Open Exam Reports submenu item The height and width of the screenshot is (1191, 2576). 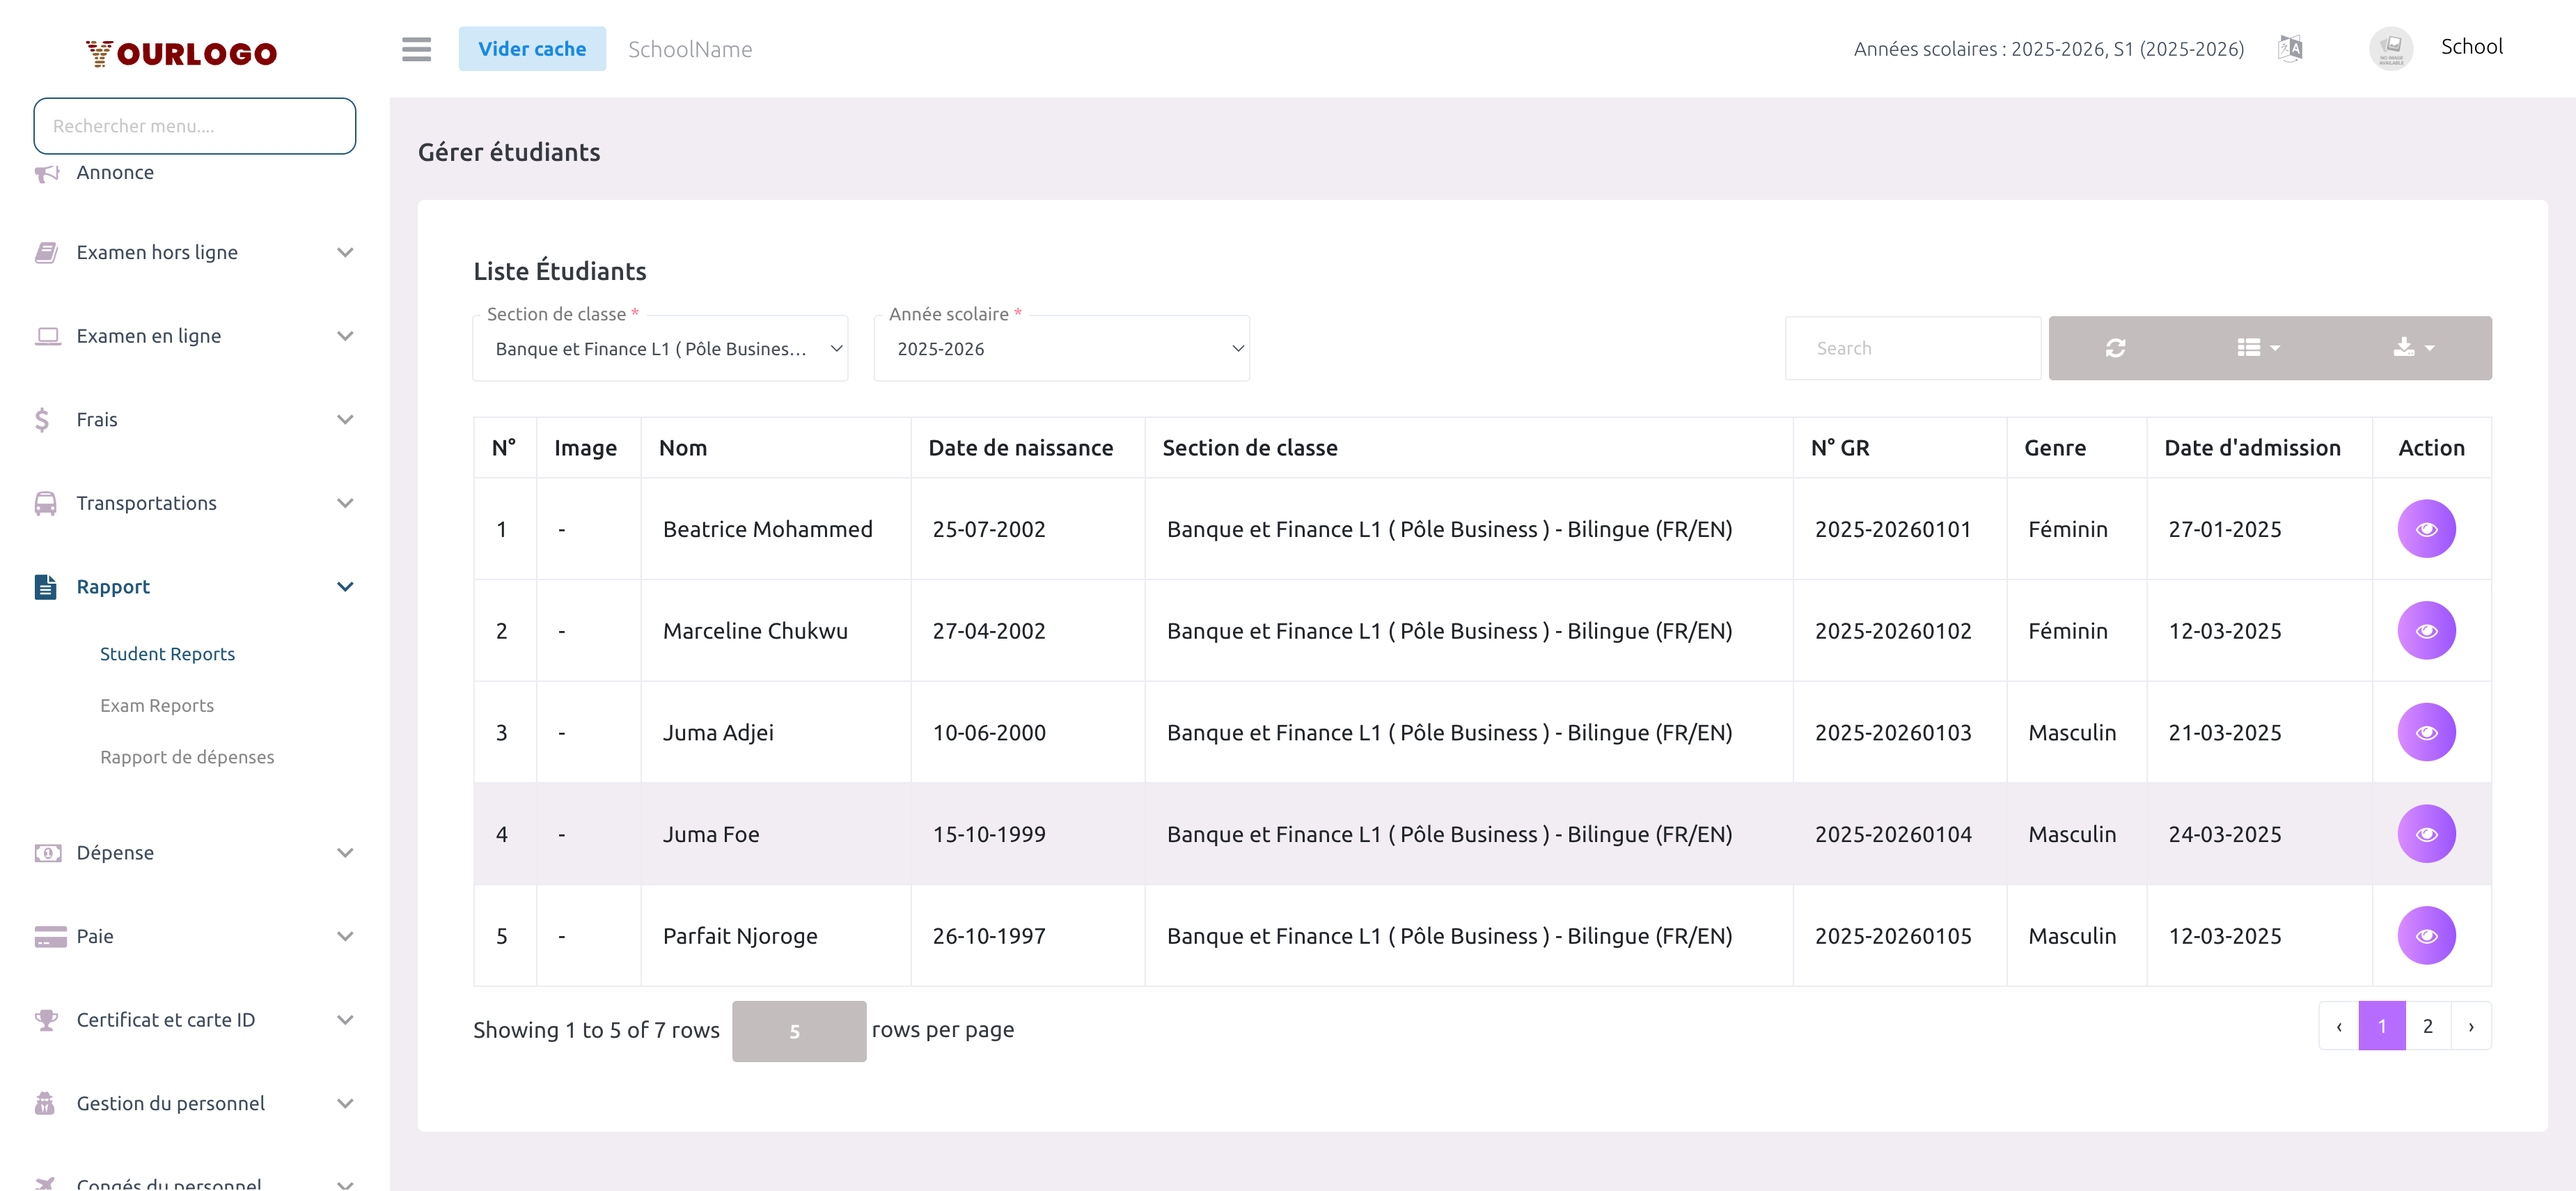point(157,705)
